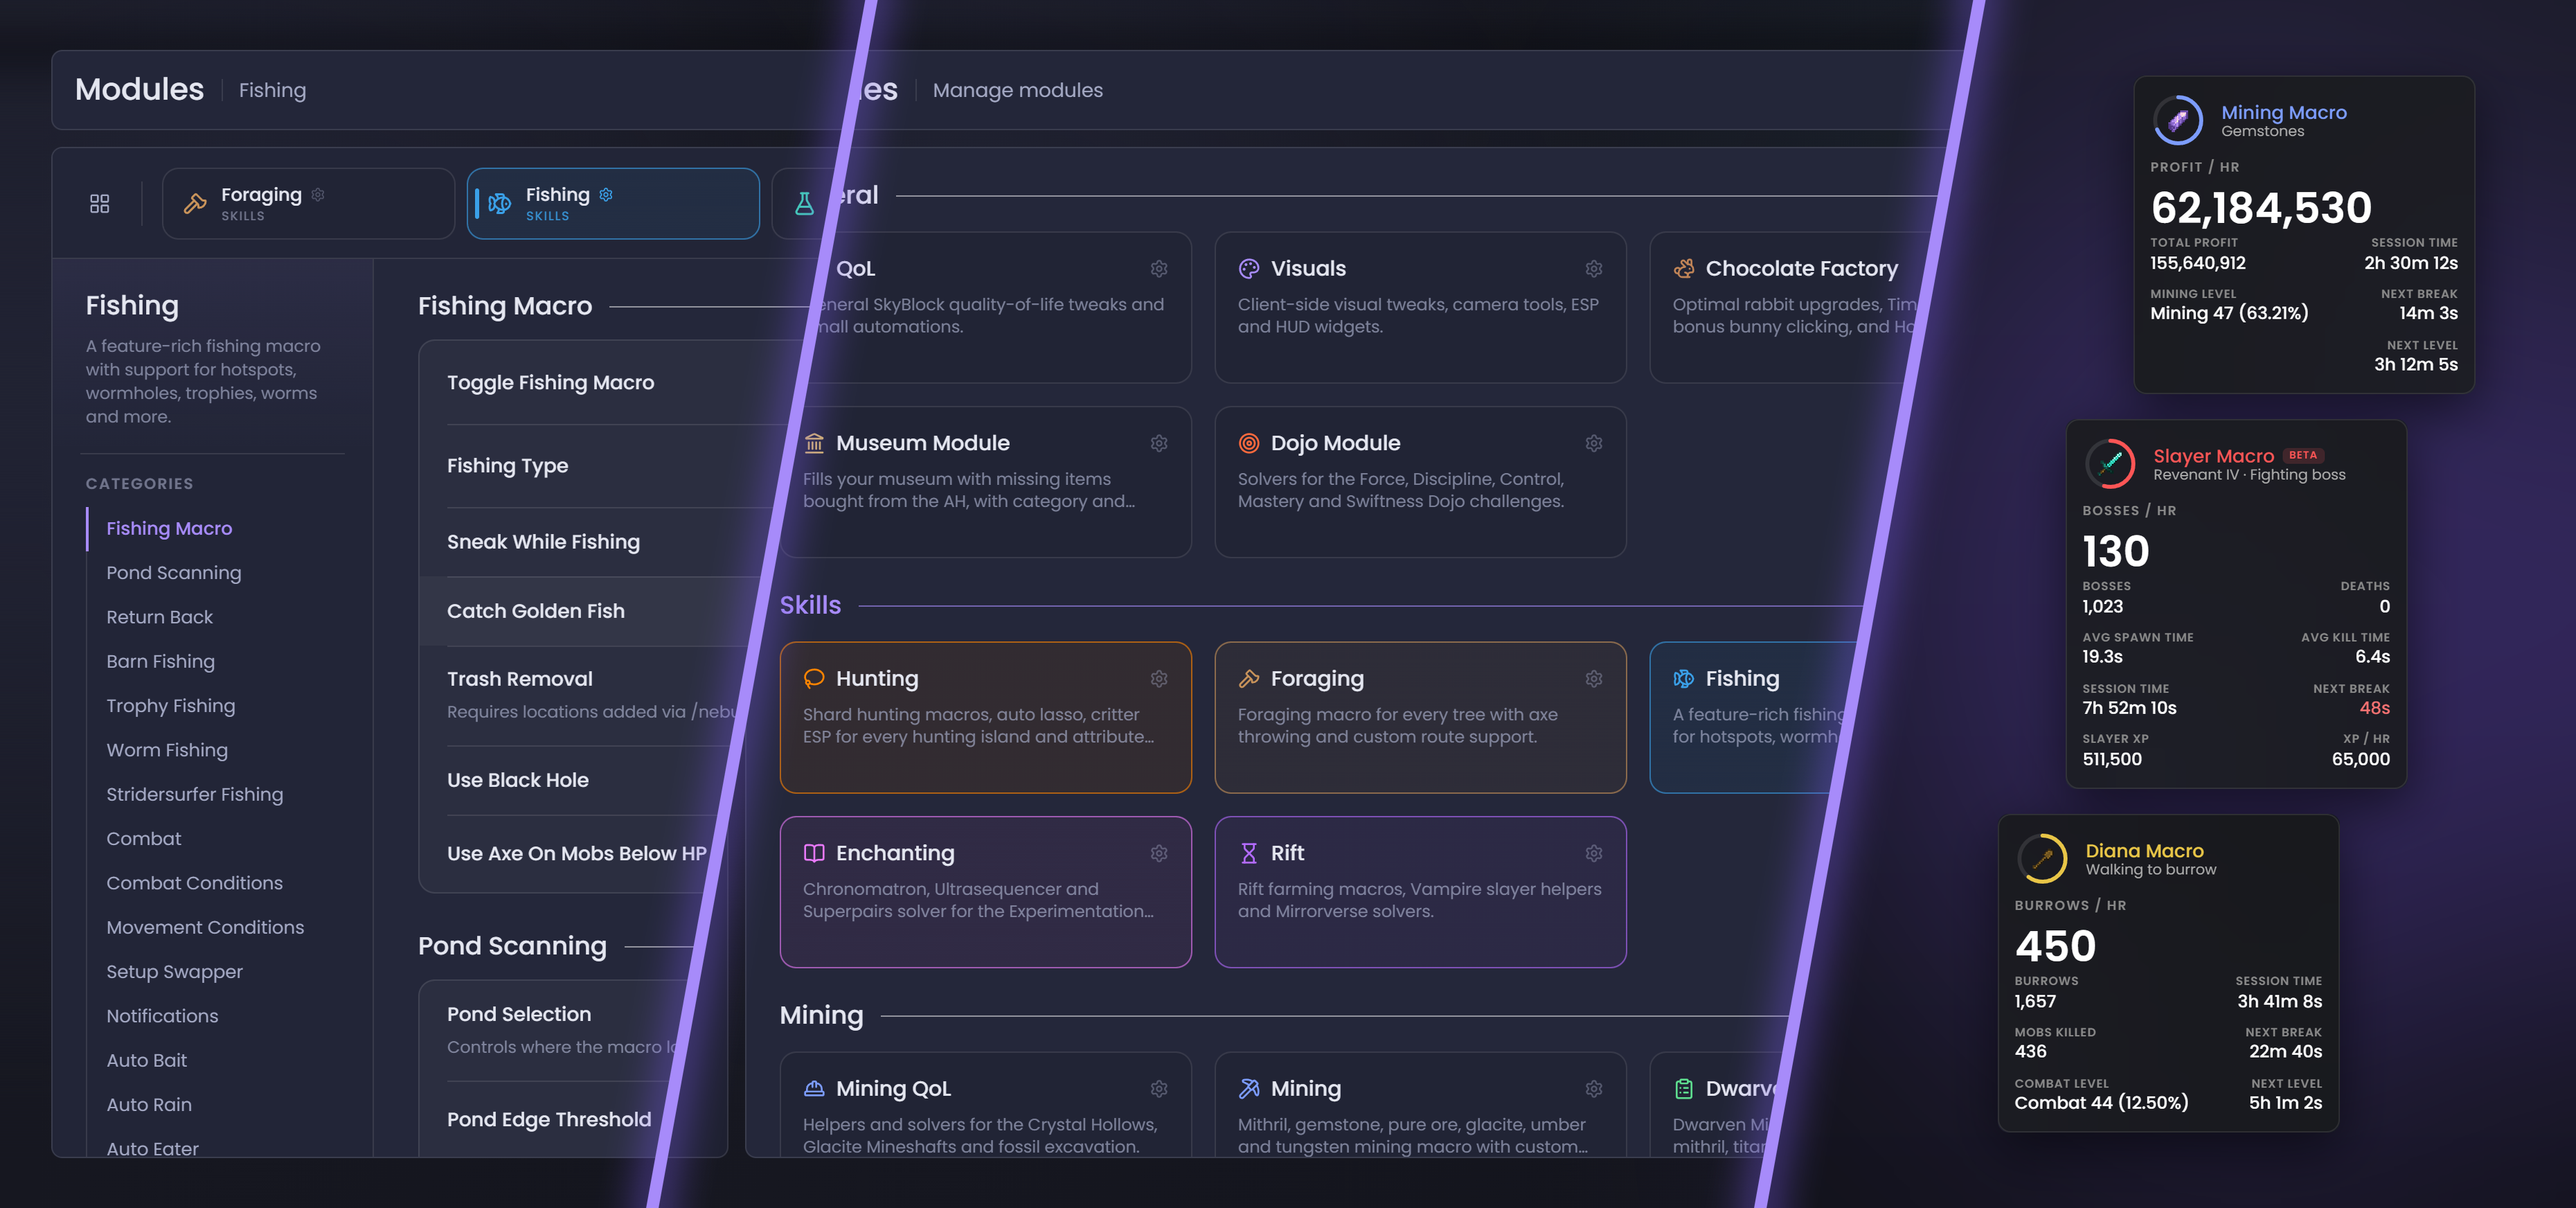
Task: Click the Mining QoL helmet icon
Action: [x=814, y=1088]
